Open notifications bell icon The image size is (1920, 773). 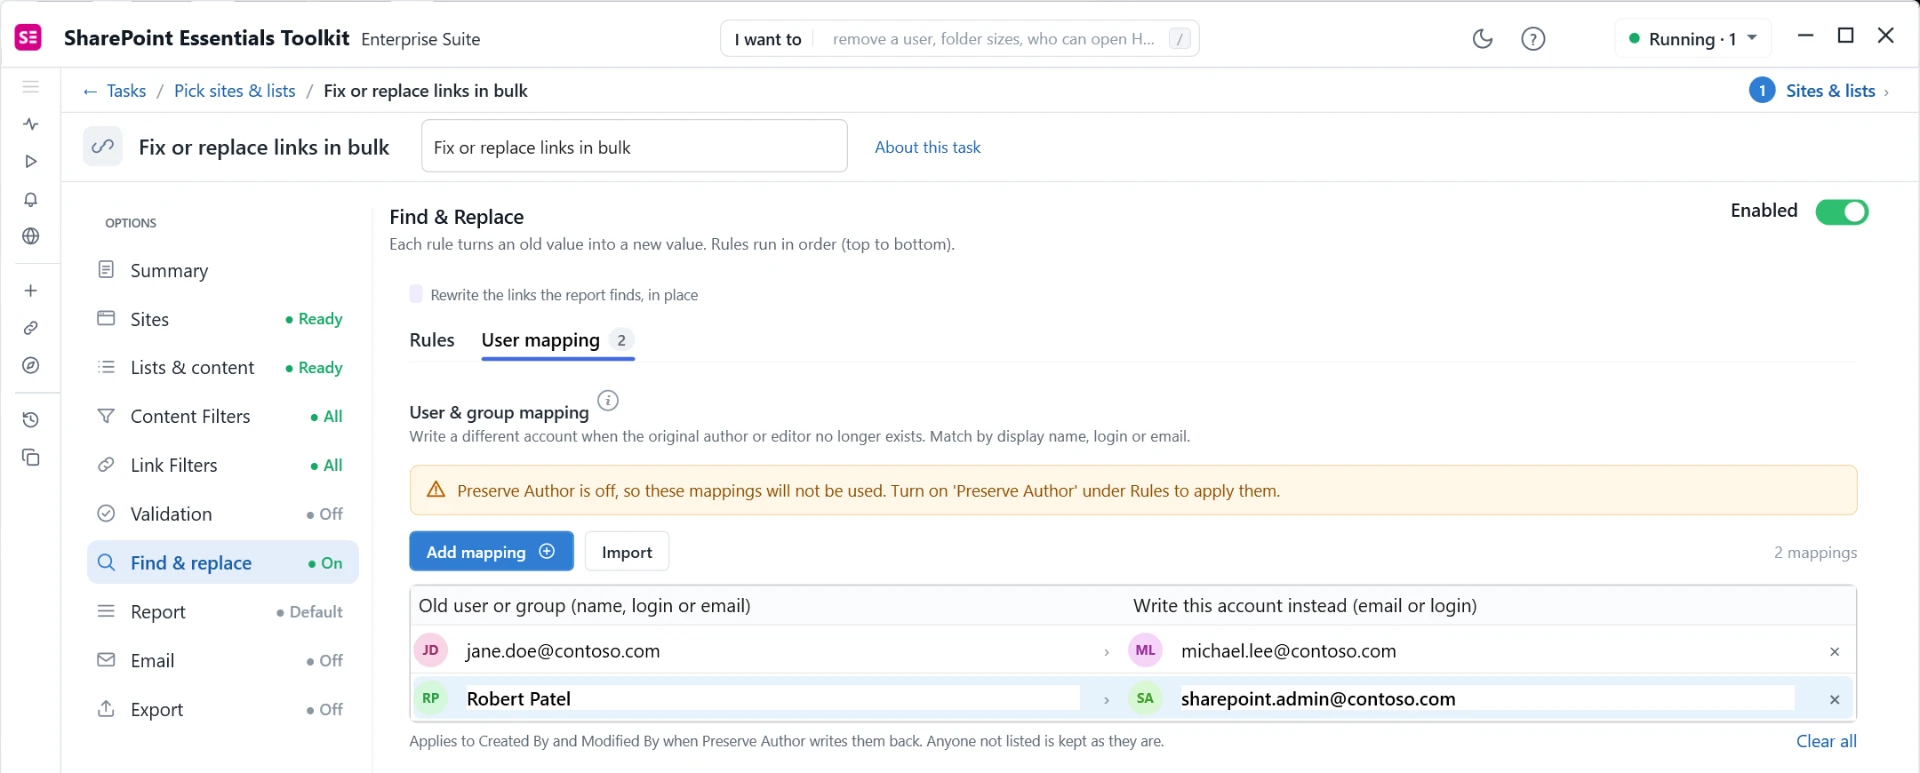coord(31,199)
